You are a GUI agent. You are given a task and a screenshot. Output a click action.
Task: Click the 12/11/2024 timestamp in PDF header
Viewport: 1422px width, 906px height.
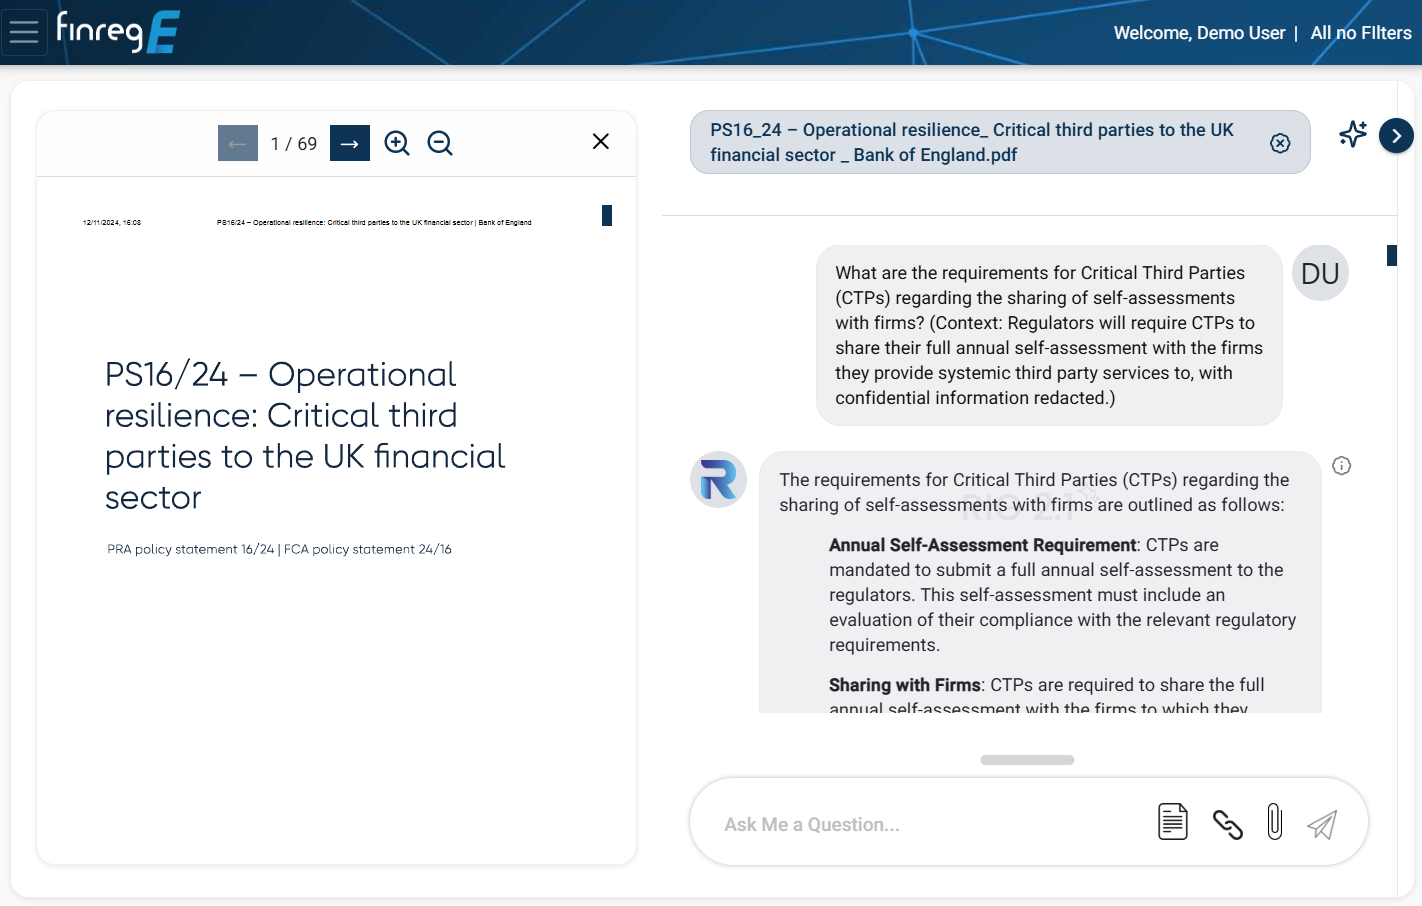click(112, 222)
